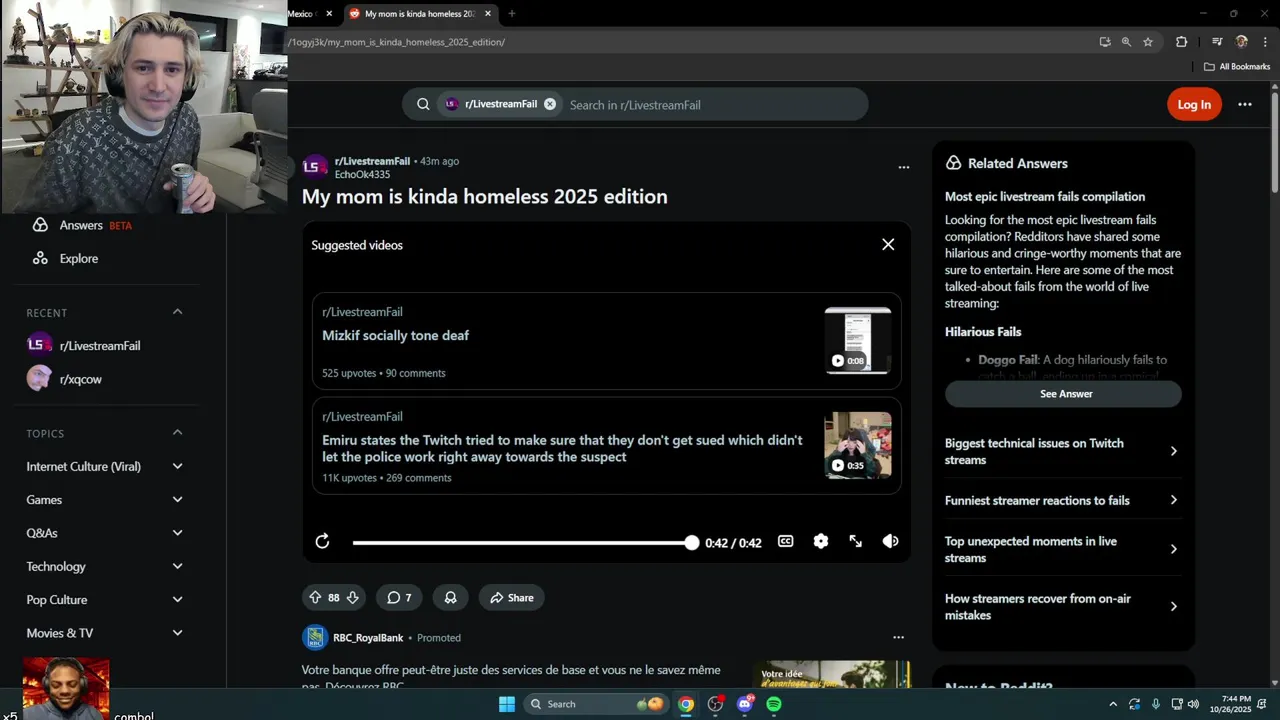Open Biggest technical issues on Twitch streams
This screenshot has width=1280, height=720.
(x=1063, y=451)
